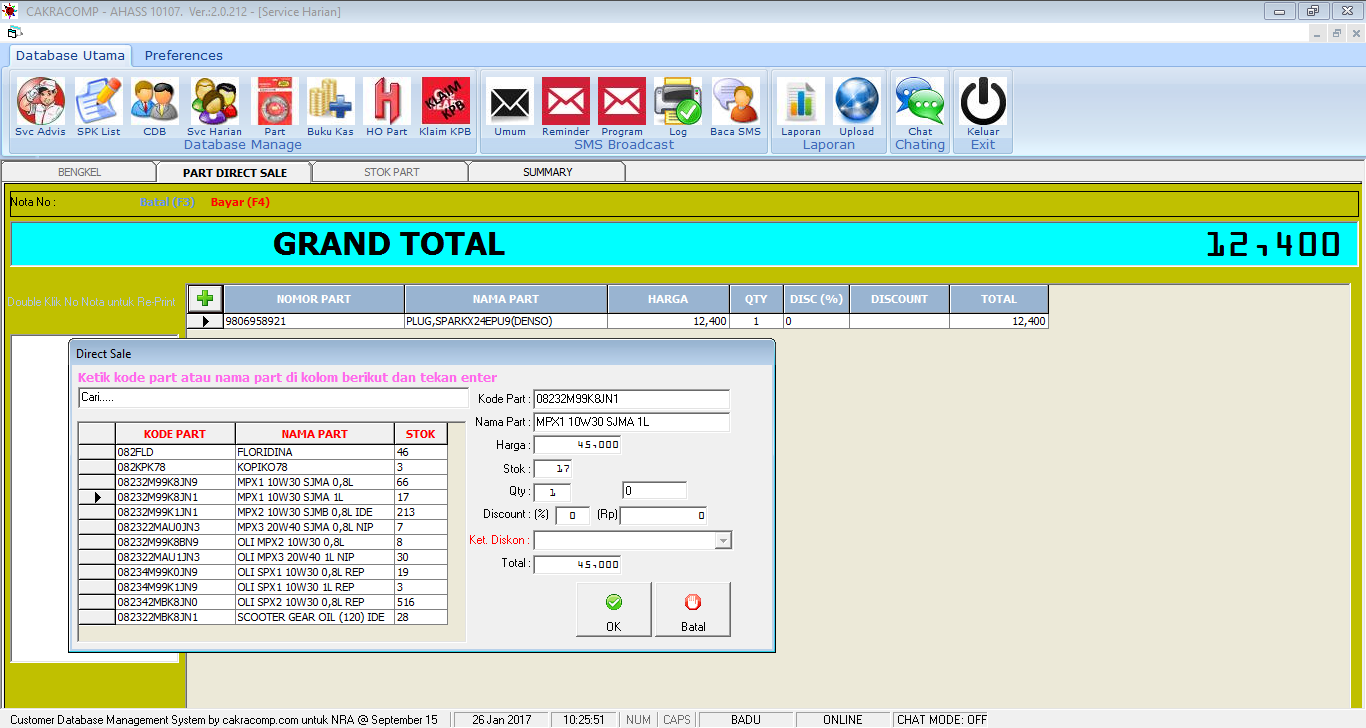Screen dimensions: 1366x728
Task: Click the Keluar power icon
Action: 982,104
